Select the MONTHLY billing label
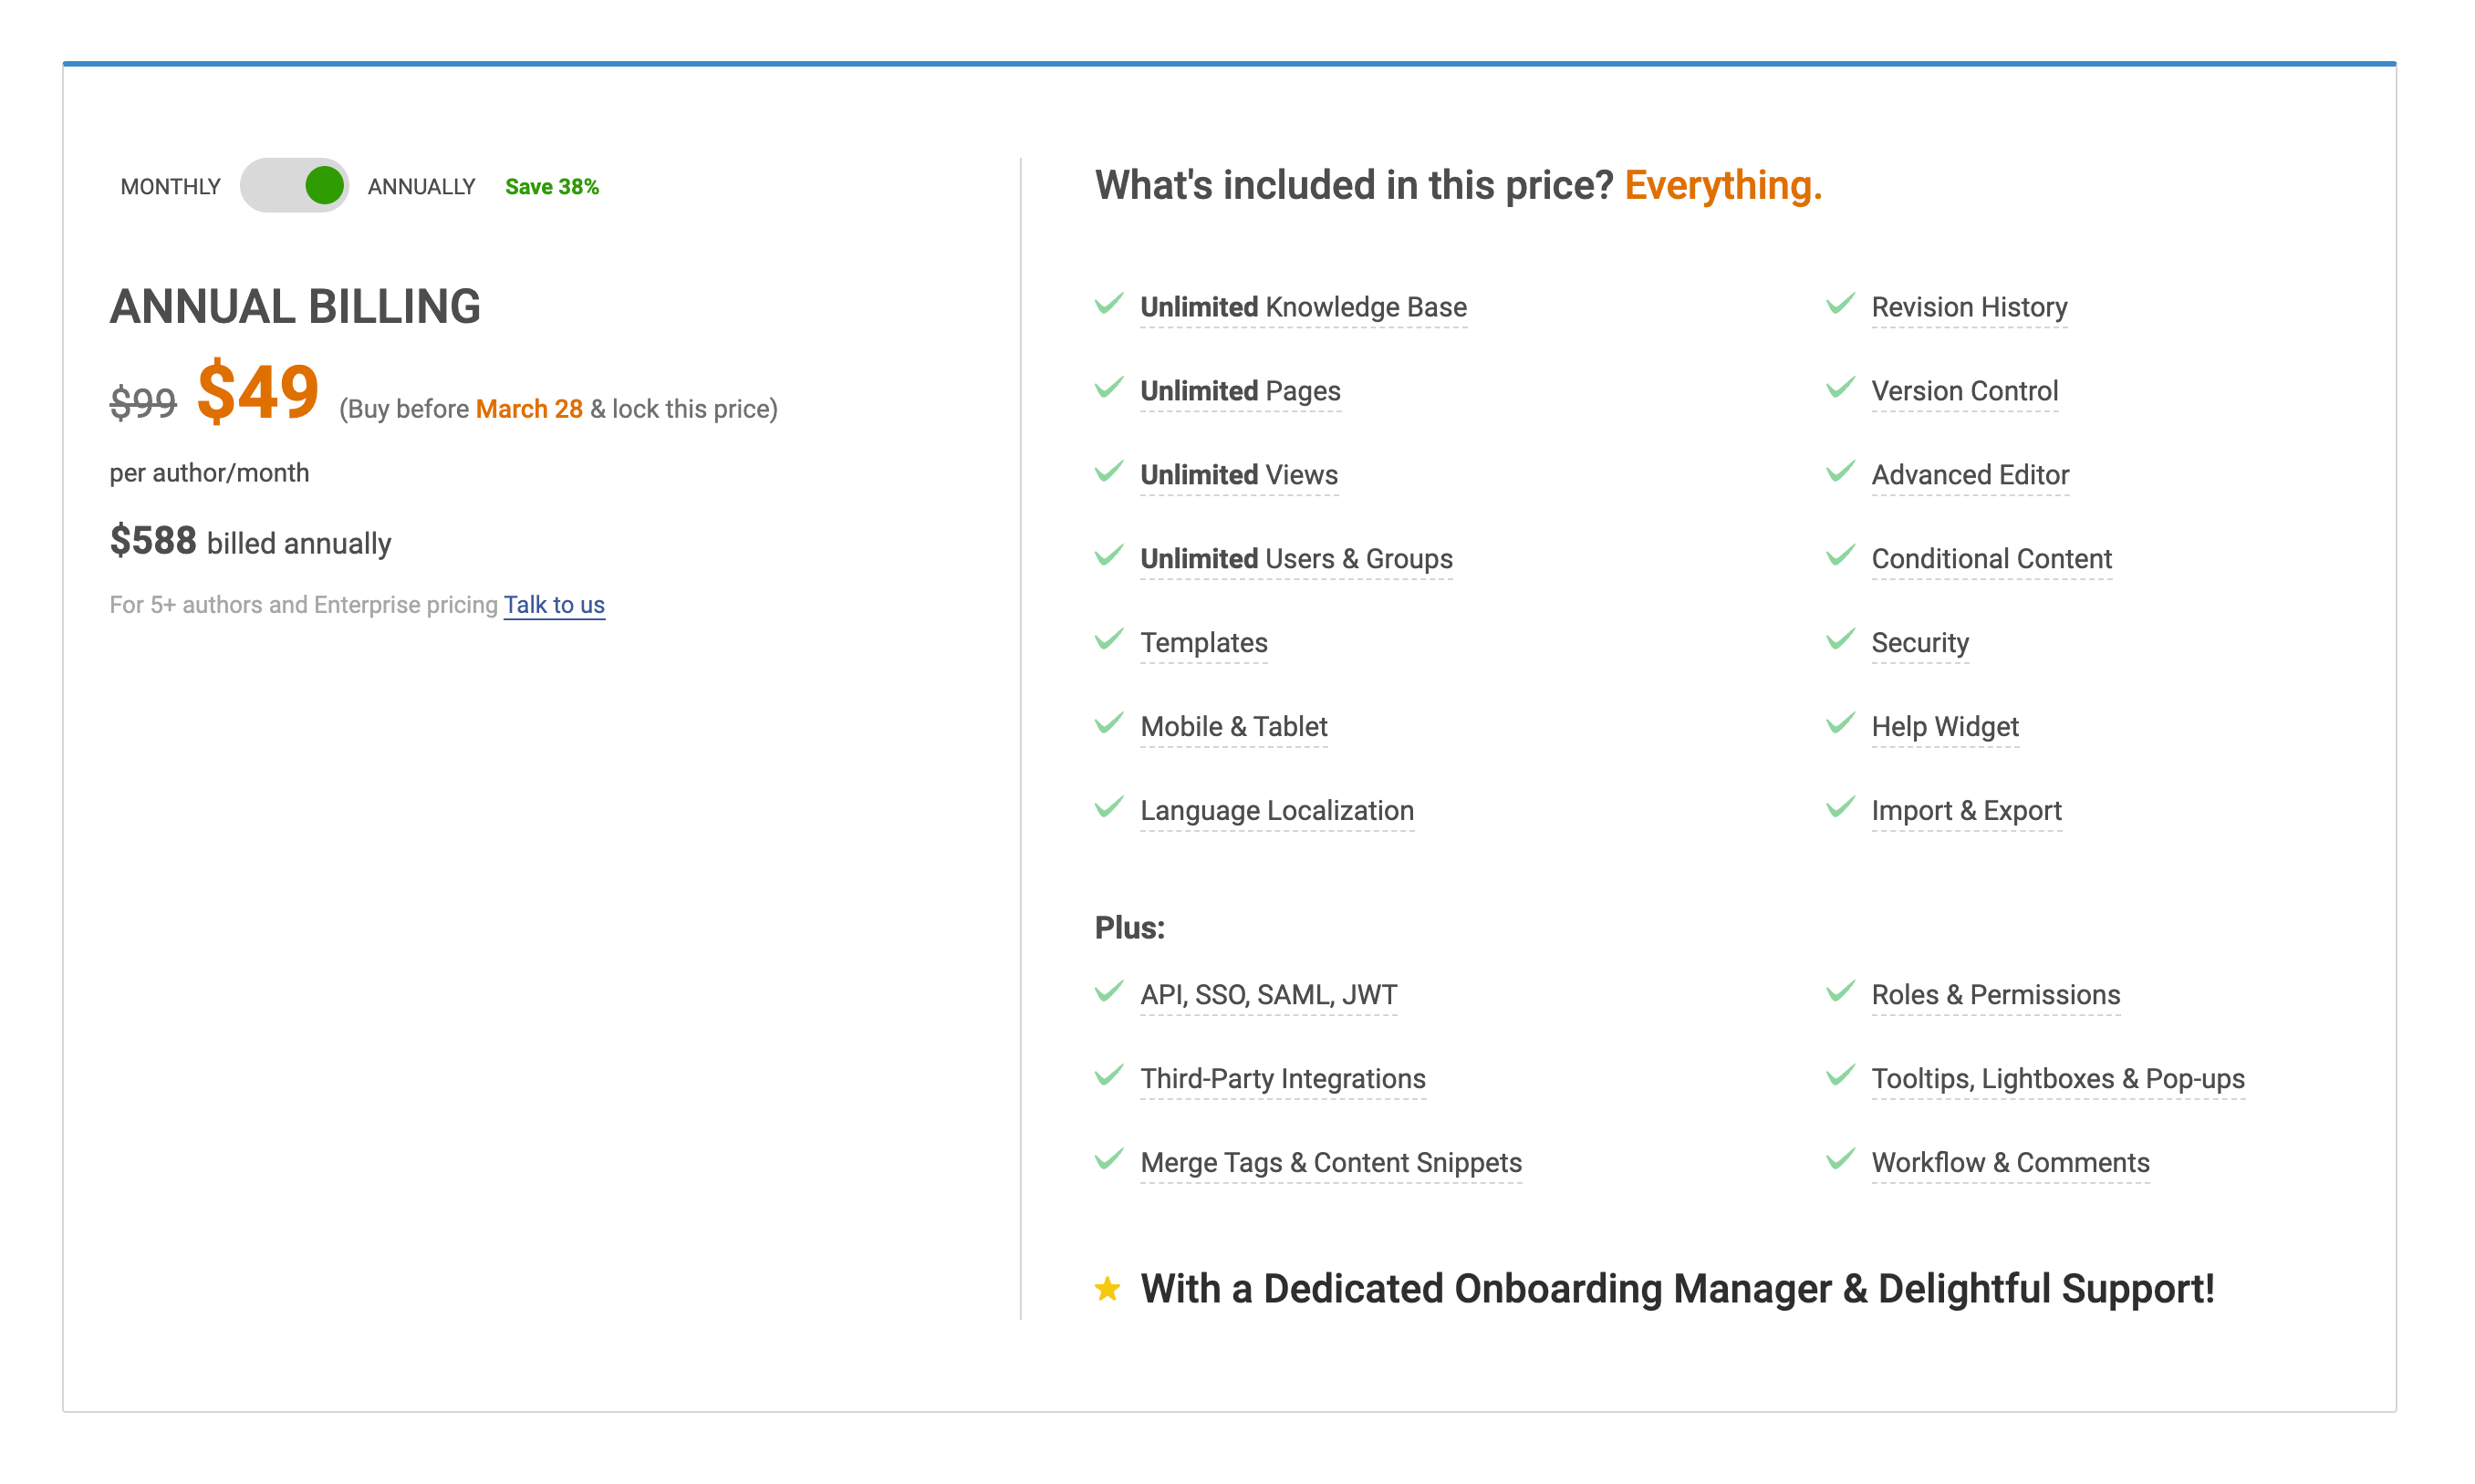Viewport: 2475px width, 1484px height. click(x=170, y=187)
